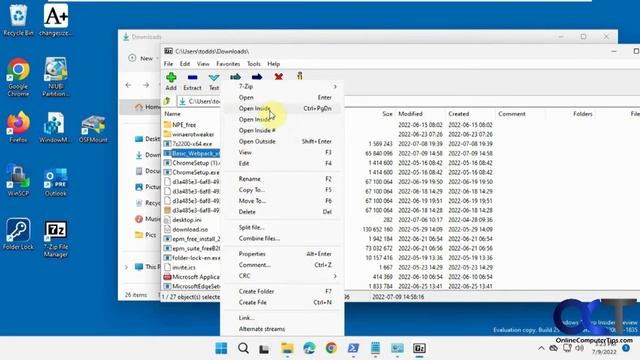Expand the This PC tree chevron in Explorer
Viewport: 640px width, 360px height.
(127, 267)
